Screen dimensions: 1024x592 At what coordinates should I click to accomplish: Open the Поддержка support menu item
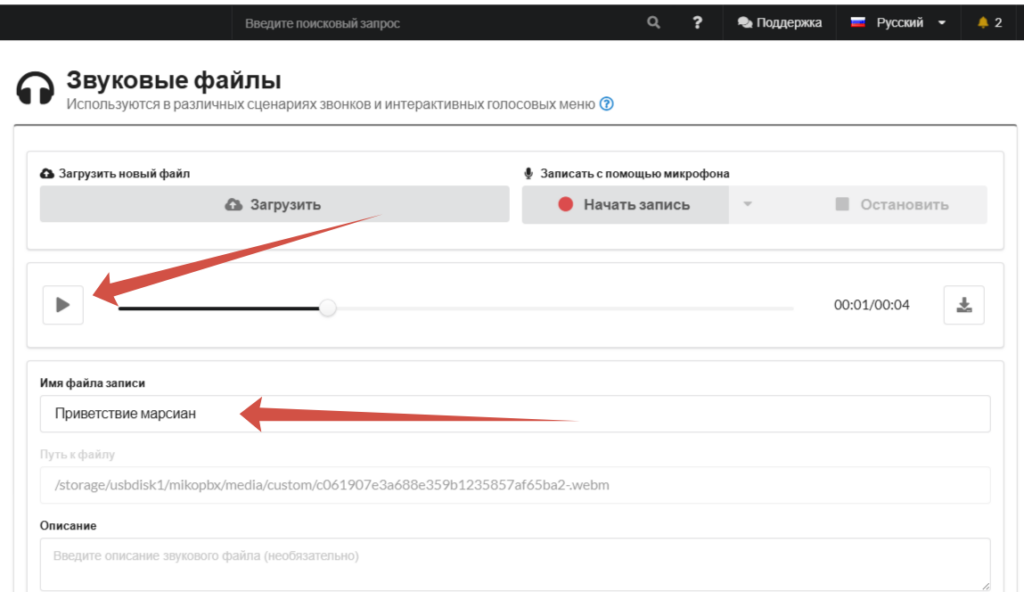pos(779,22)
